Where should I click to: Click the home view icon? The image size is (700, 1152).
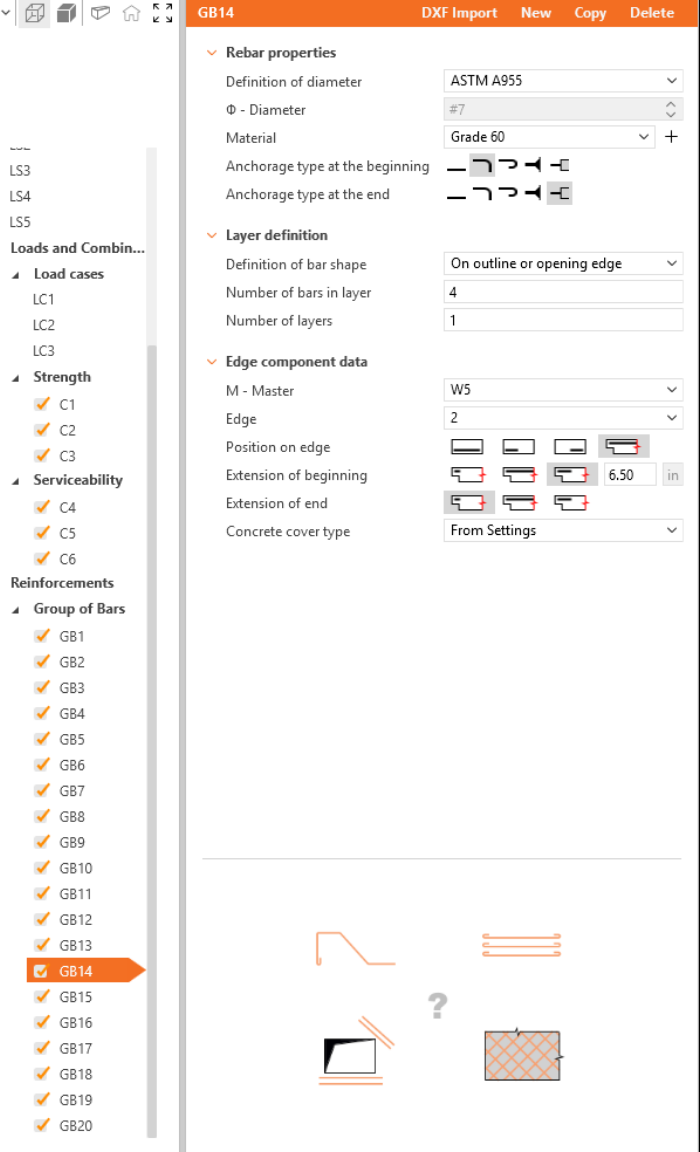[x=131, y=13]
